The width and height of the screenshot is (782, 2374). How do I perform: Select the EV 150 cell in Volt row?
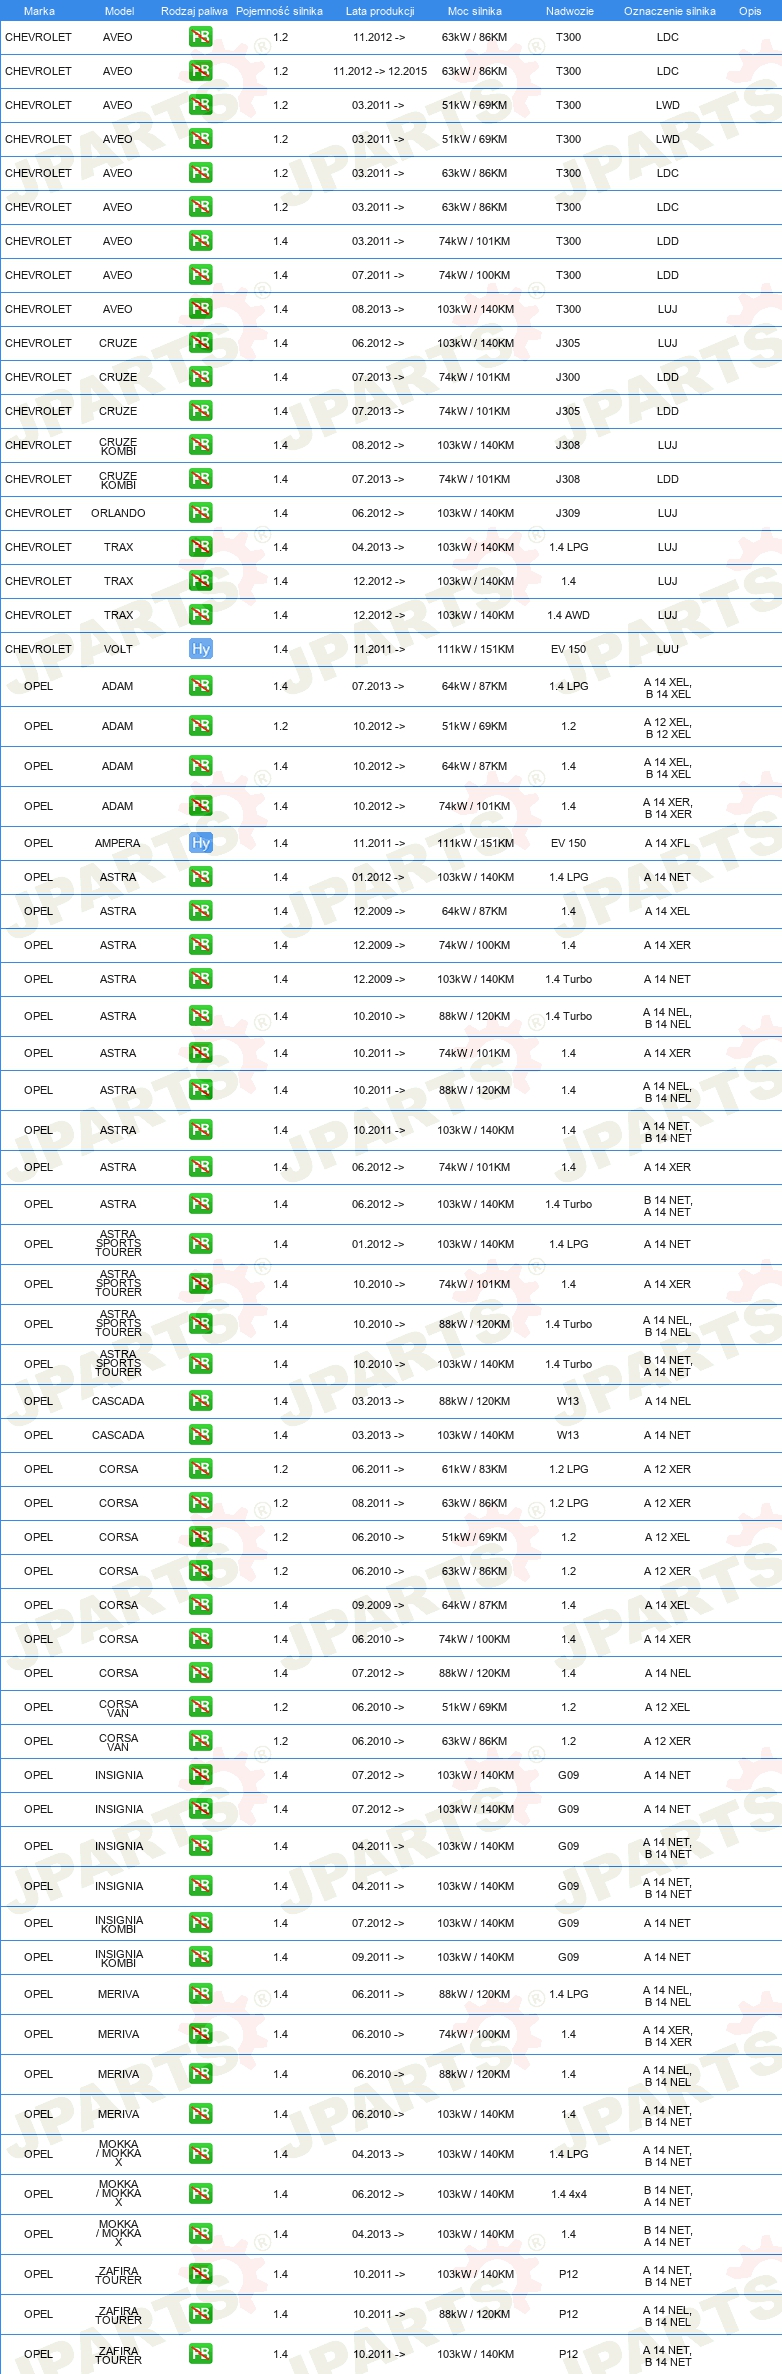569,649
